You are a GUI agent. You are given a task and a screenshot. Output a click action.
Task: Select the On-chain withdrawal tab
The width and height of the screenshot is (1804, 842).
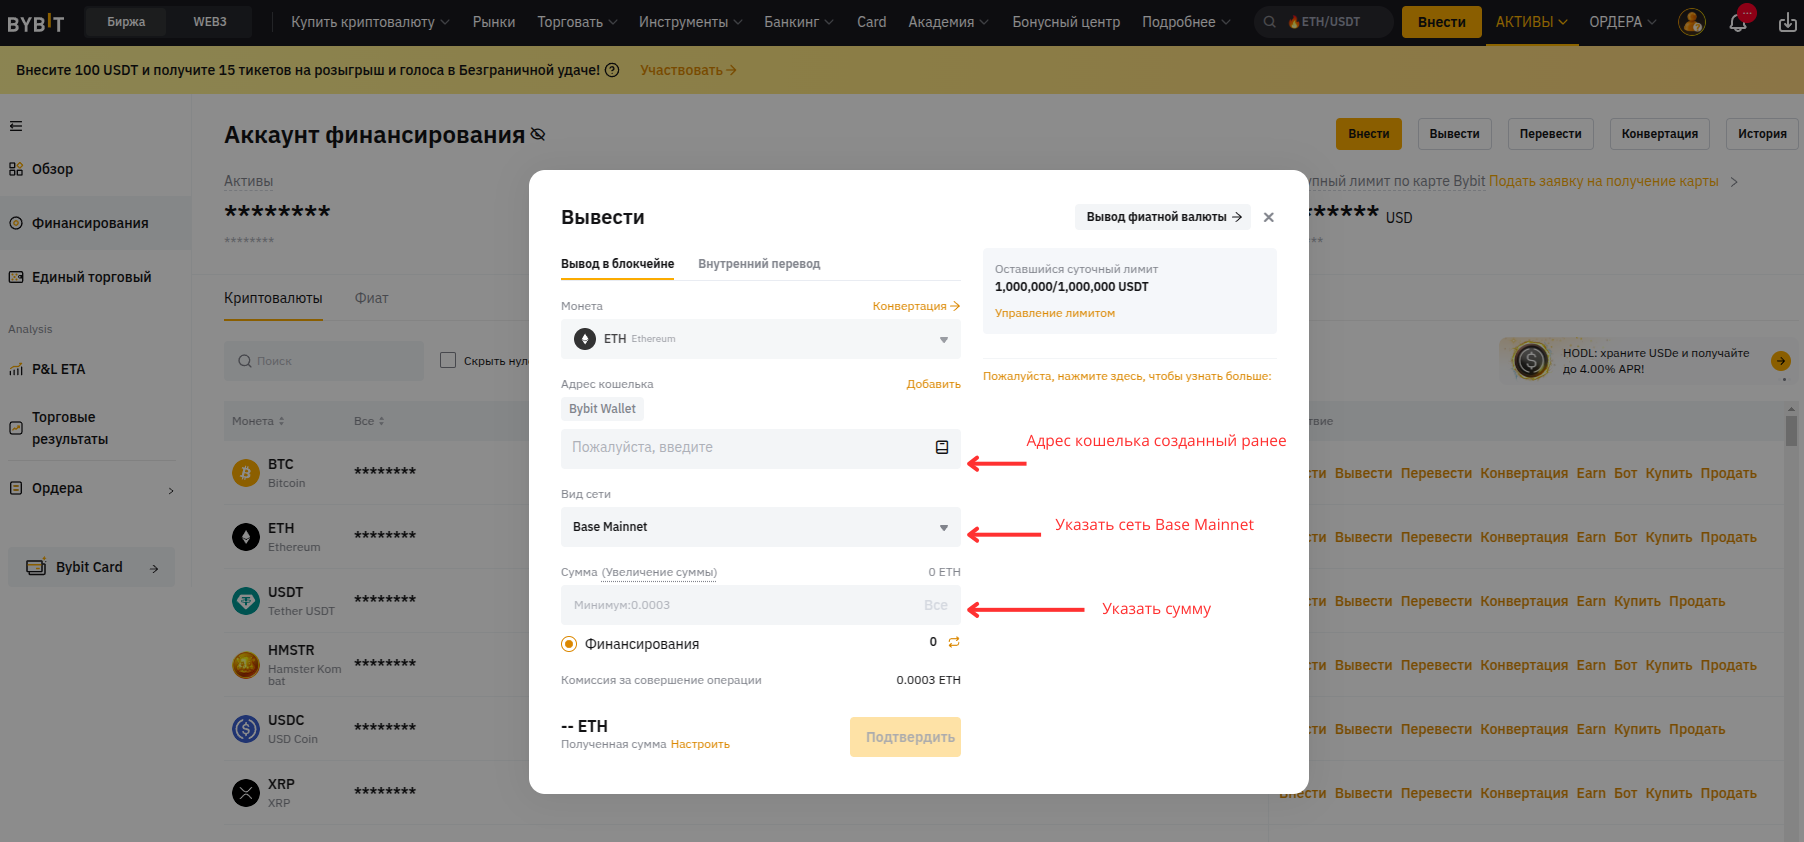(x=617, y=264)
